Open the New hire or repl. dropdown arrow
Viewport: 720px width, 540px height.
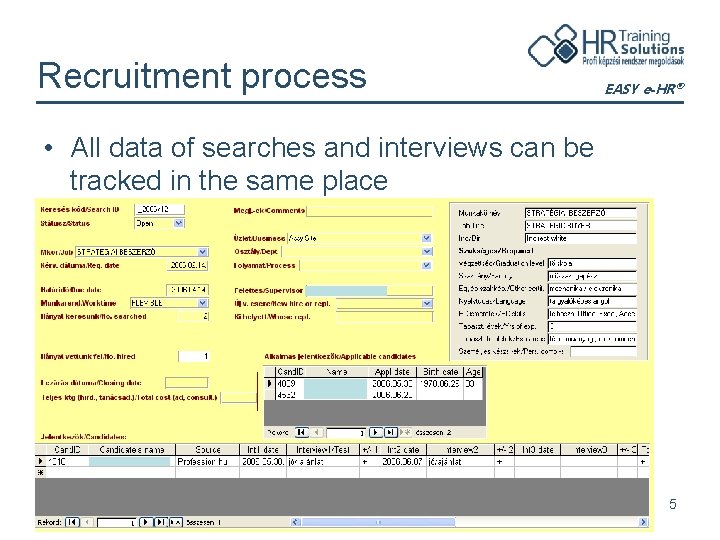(427, 303)
